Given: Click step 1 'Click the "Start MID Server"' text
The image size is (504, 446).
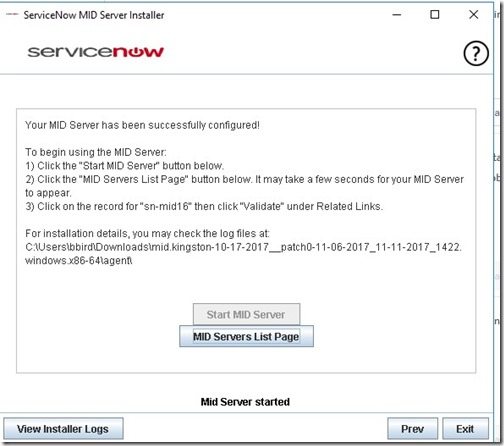Looking at the screenshot, I should 125,166.
